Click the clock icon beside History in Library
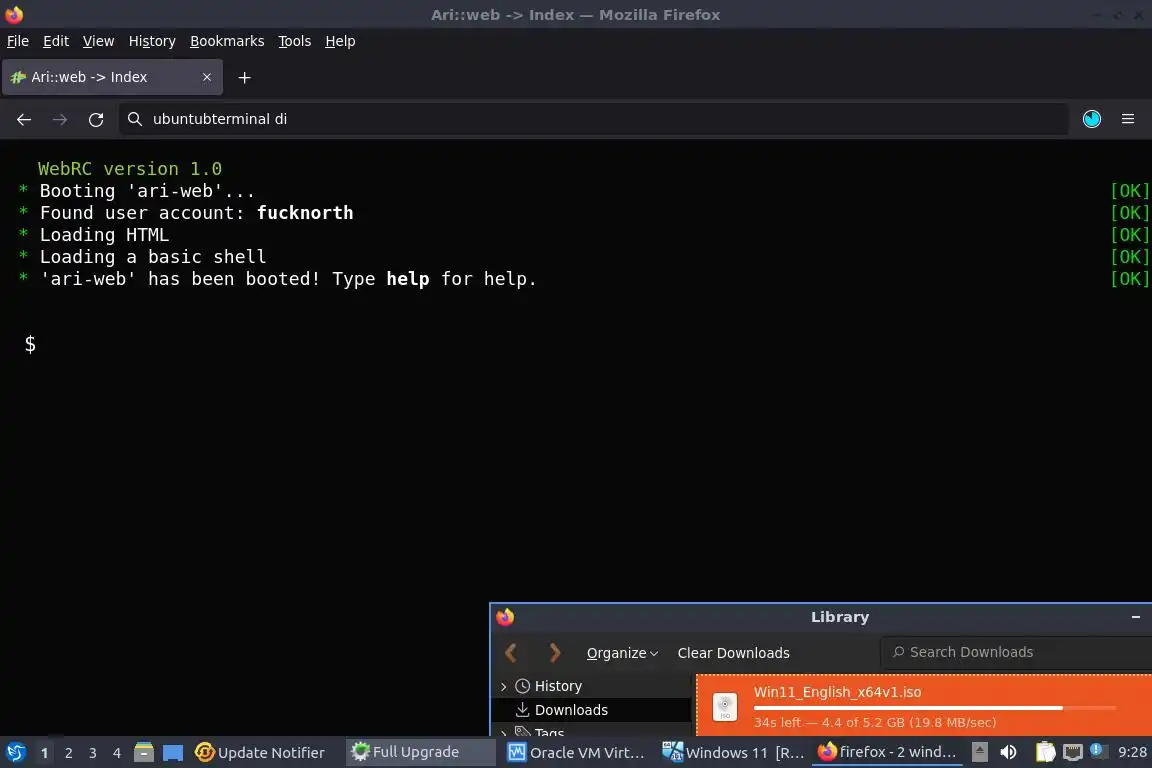1152x768 pixels. point(522,686)
